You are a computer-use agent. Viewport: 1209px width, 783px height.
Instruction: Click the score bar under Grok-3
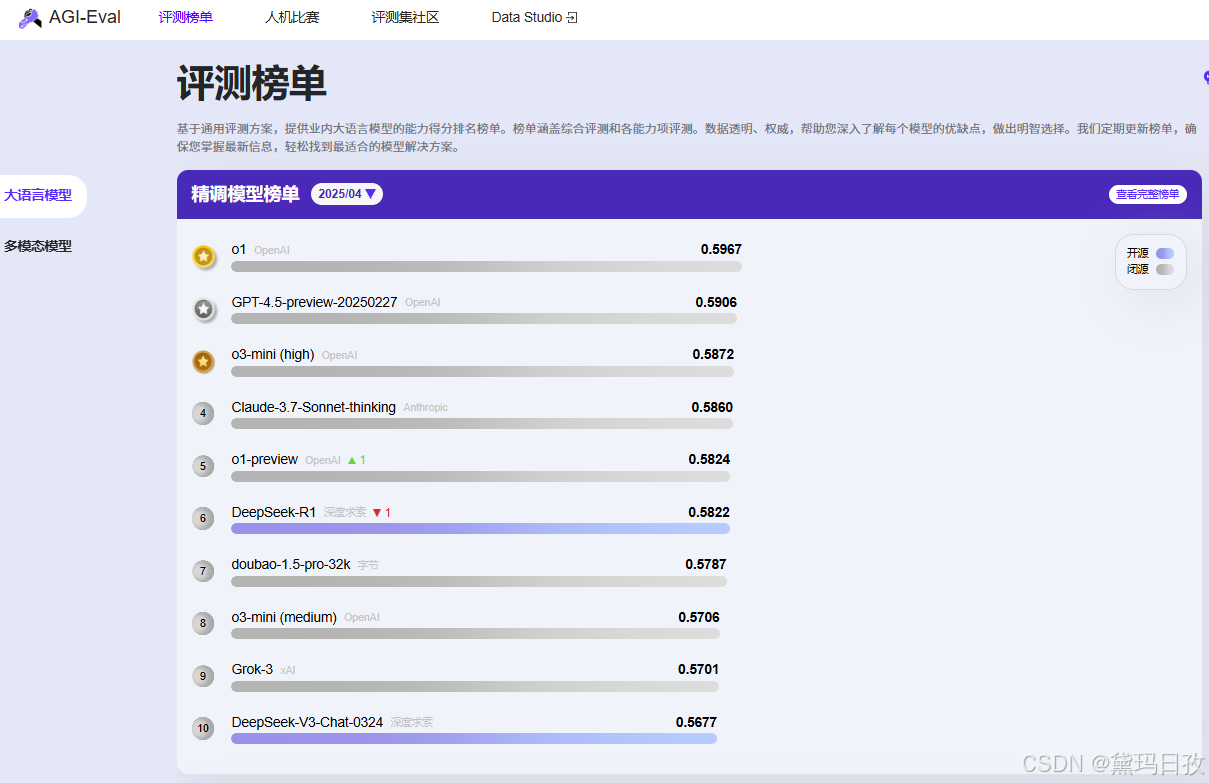tap(475, 686)
